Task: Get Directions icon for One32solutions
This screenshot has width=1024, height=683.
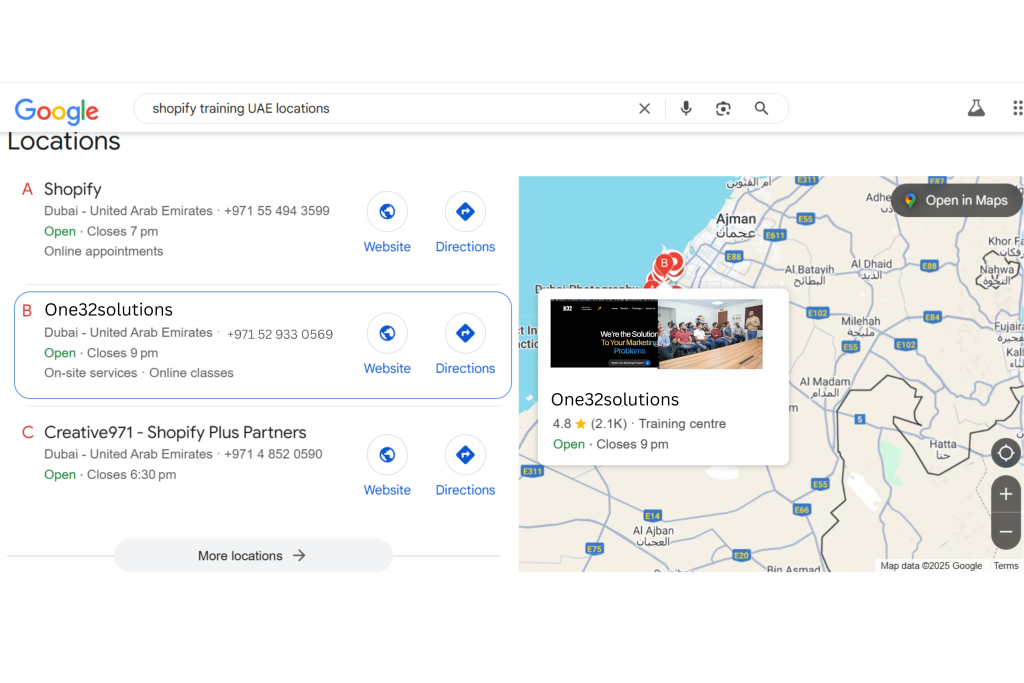Action: pyautogui.click(x=465, y=333)
